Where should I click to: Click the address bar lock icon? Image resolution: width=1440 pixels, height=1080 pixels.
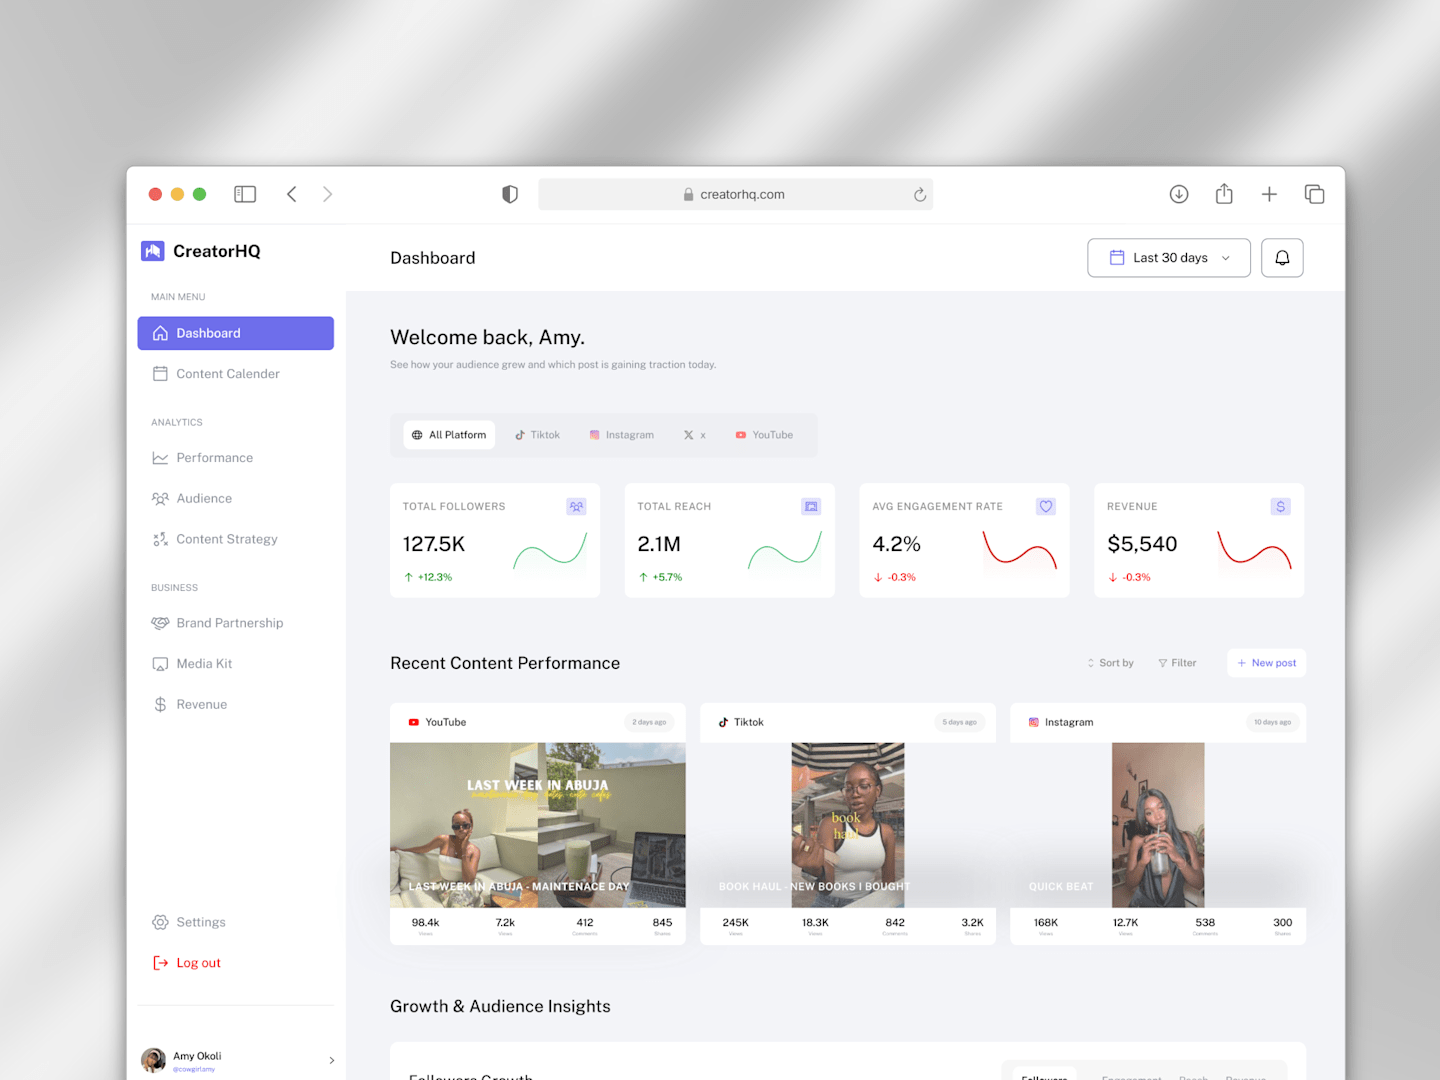click(x=688, y=195)
